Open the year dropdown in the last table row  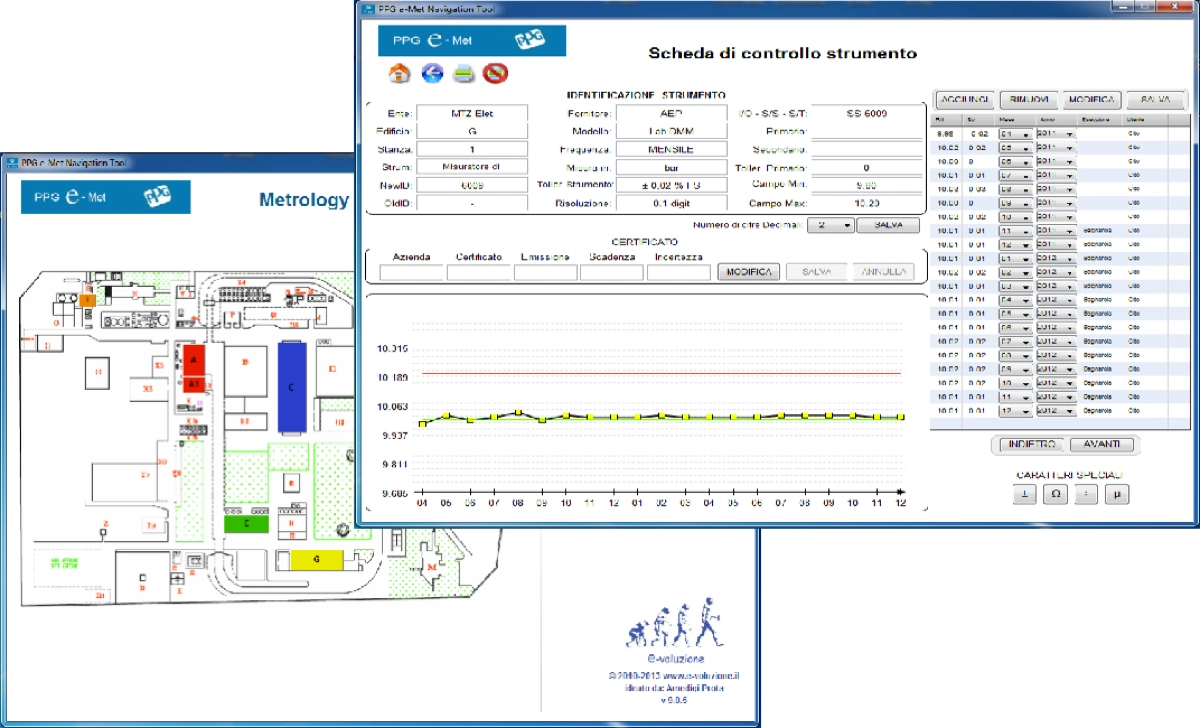1055,411
